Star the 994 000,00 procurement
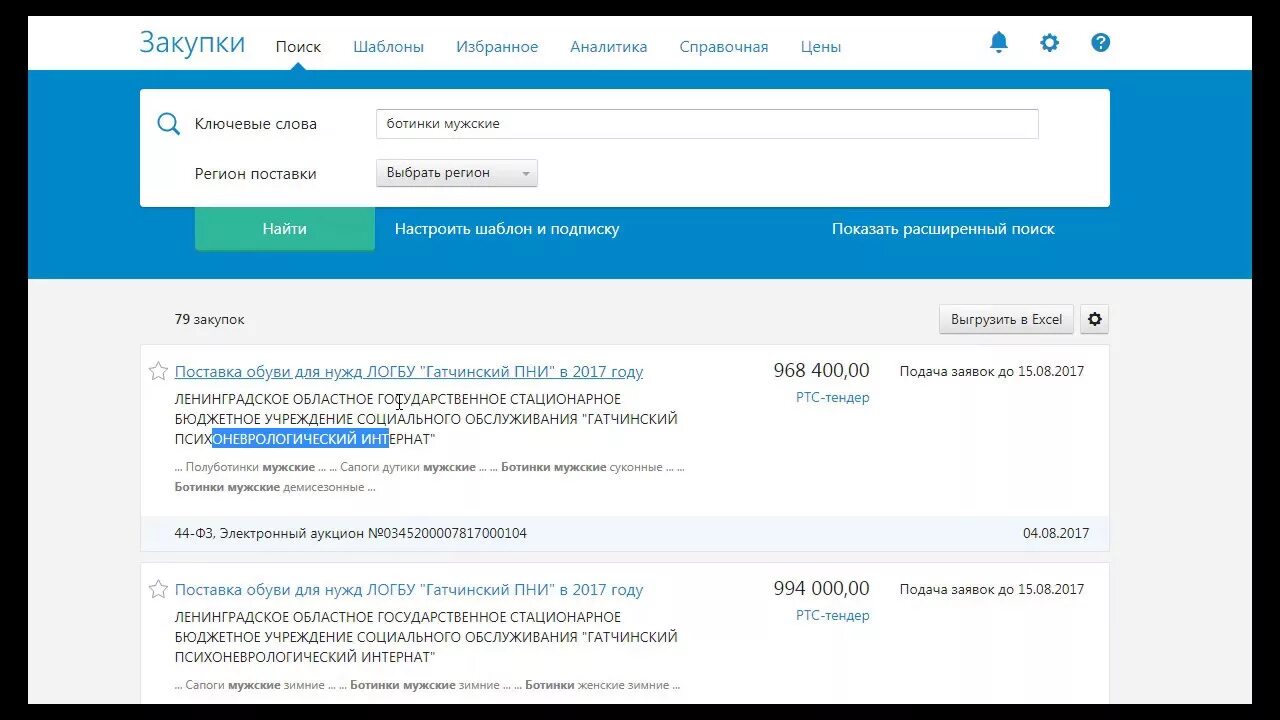This screenshot has height=720, width=1280. pos(158,589)
